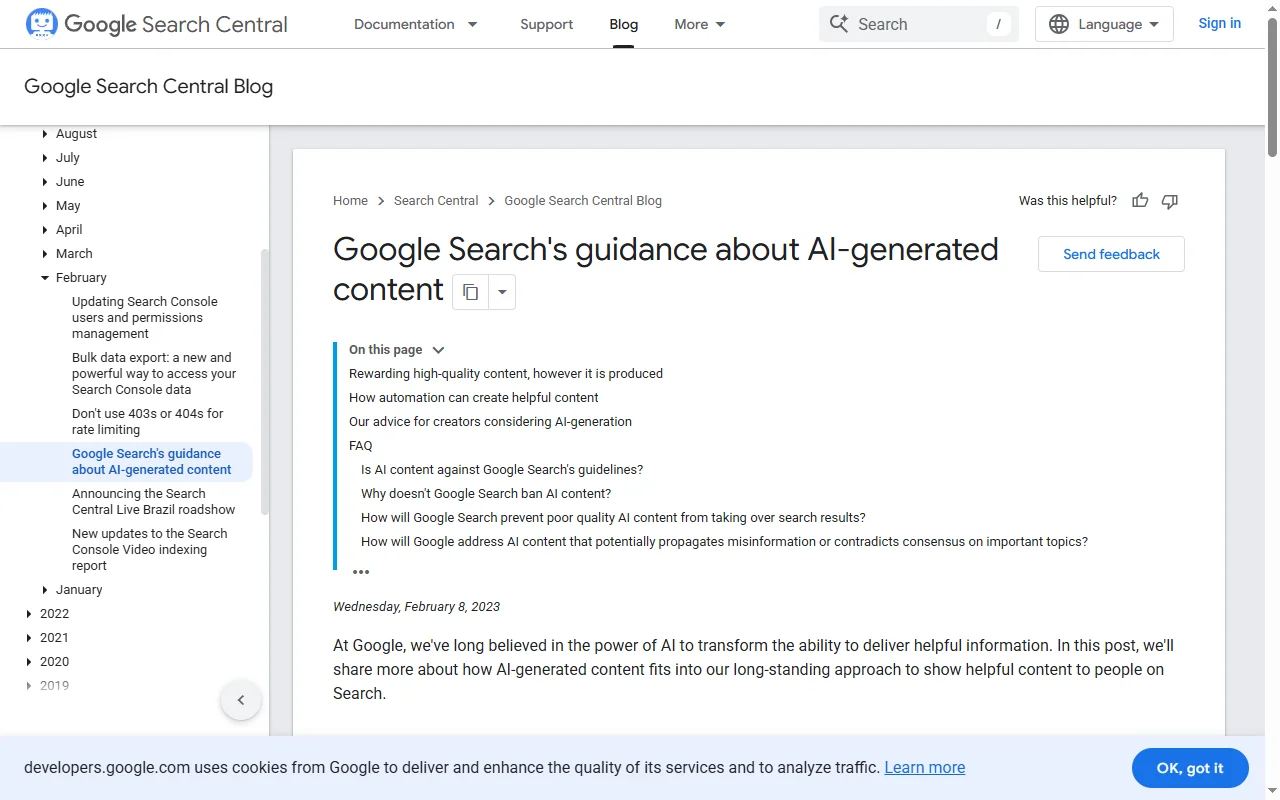Click the sidebar navigation scrollbar
1280x800 pixels.
pos(265,380)
